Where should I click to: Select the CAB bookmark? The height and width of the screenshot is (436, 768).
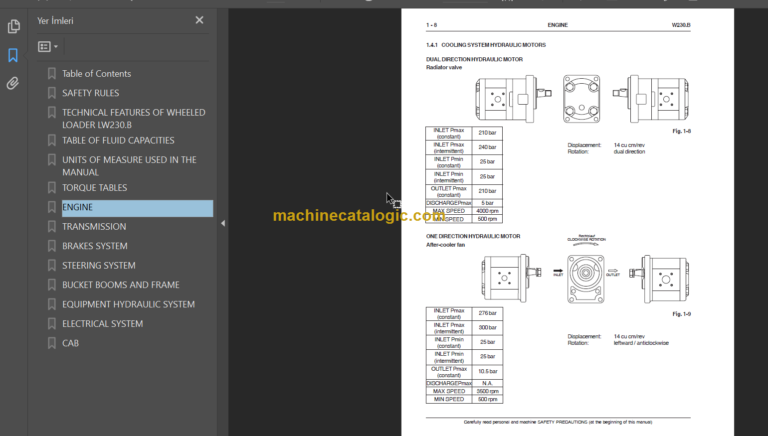pos(70,343)
